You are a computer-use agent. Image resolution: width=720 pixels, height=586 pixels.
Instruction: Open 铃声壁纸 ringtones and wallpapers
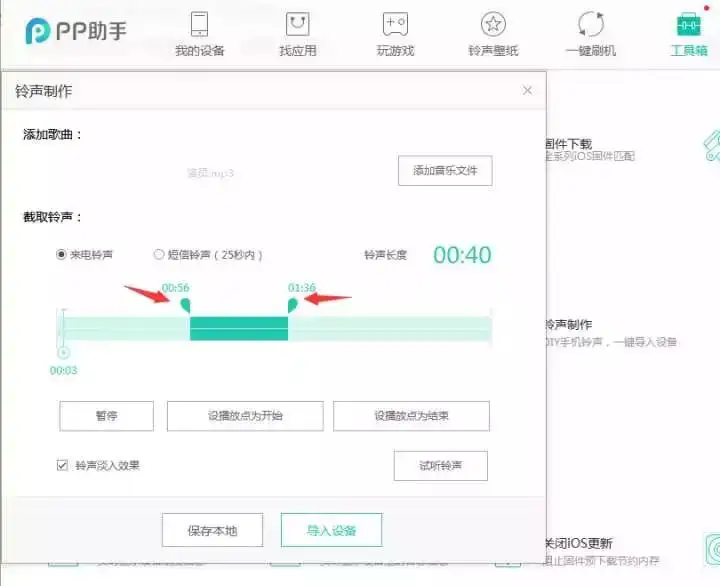[x=493, y=34]
